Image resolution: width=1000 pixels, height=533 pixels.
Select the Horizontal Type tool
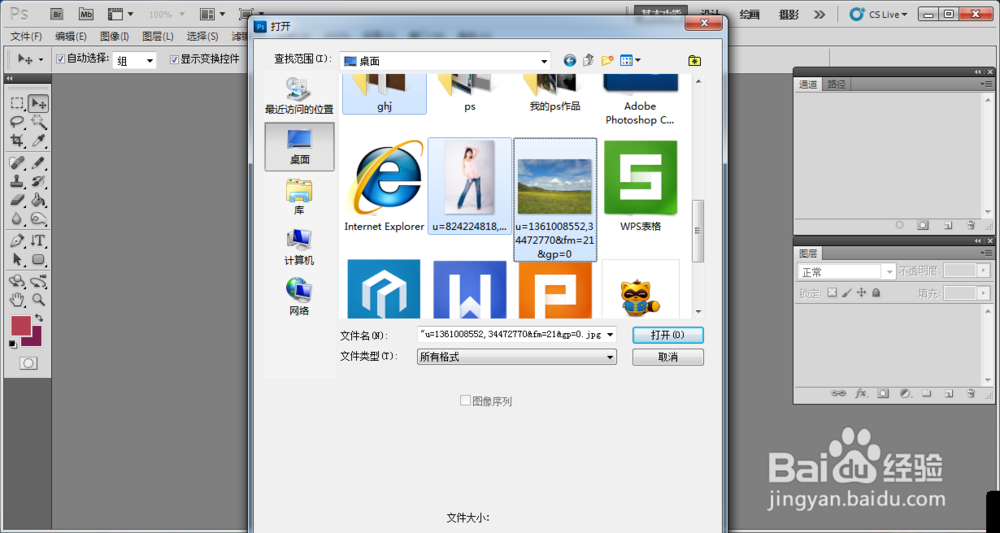coord(38,241)
